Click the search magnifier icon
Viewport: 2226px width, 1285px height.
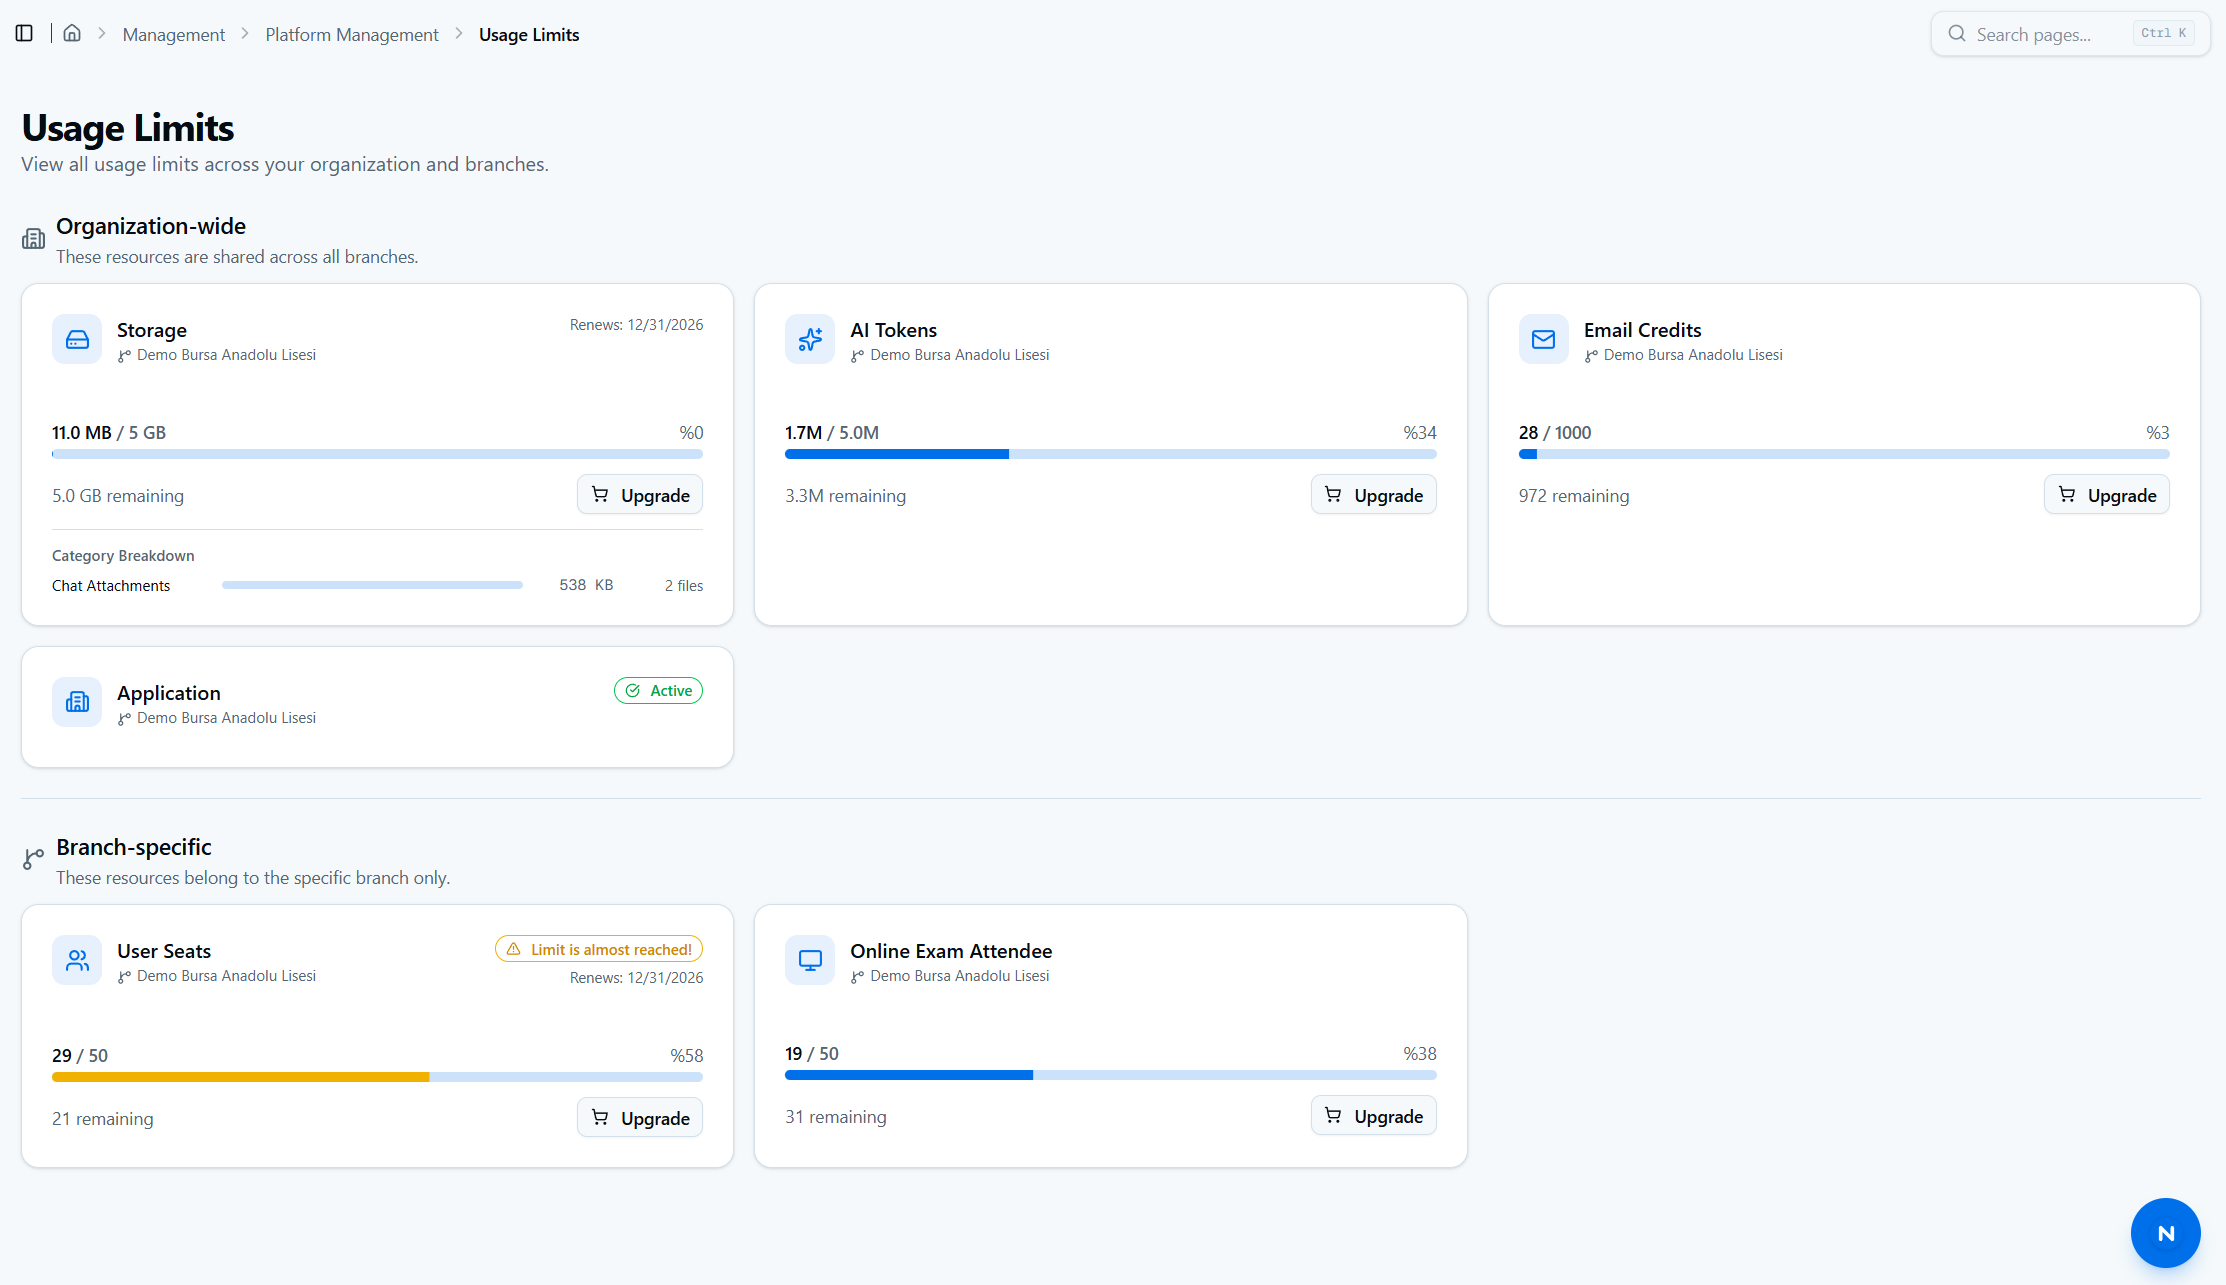[x=1957, y=34]
